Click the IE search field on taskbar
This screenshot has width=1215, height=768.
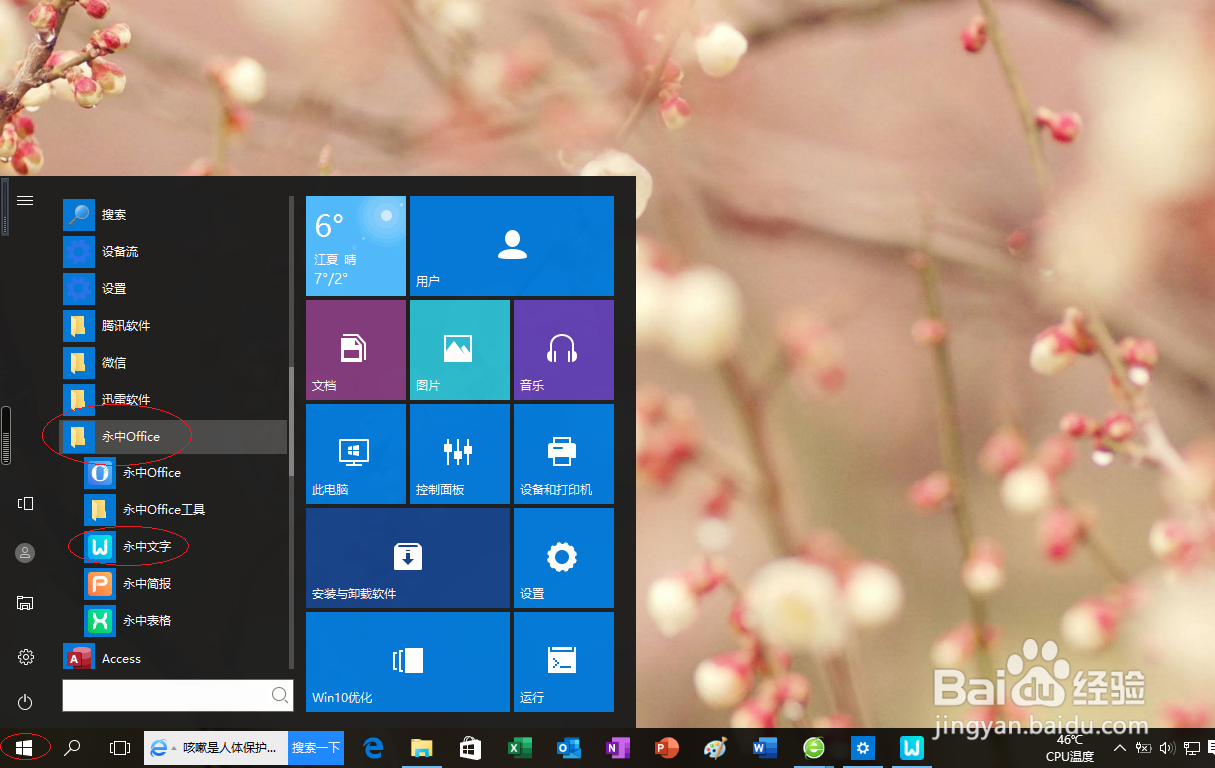217,748
